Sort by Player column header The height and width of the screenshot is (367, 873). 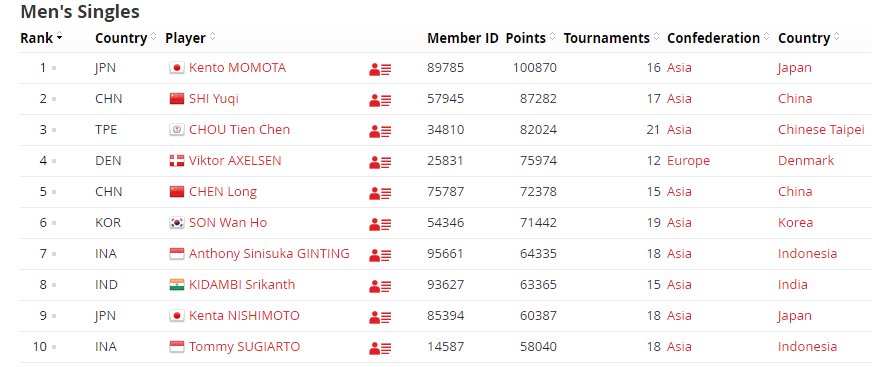click(190, 38)
